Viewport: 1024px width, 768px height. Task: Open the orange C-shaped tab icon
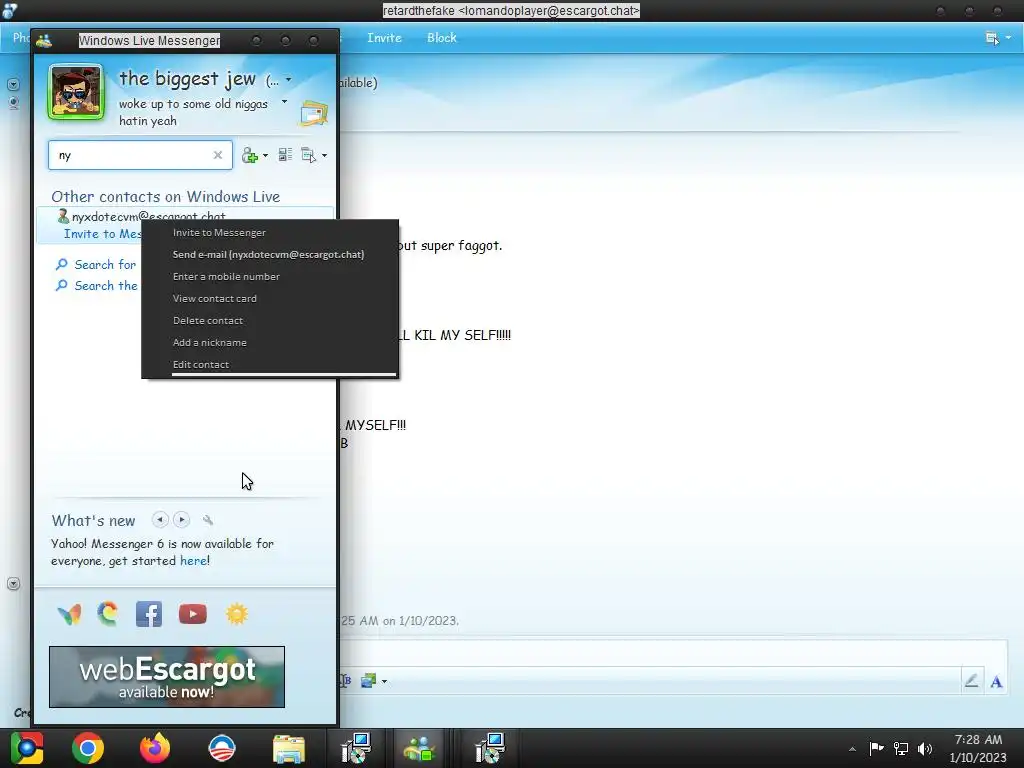(108, 614)
